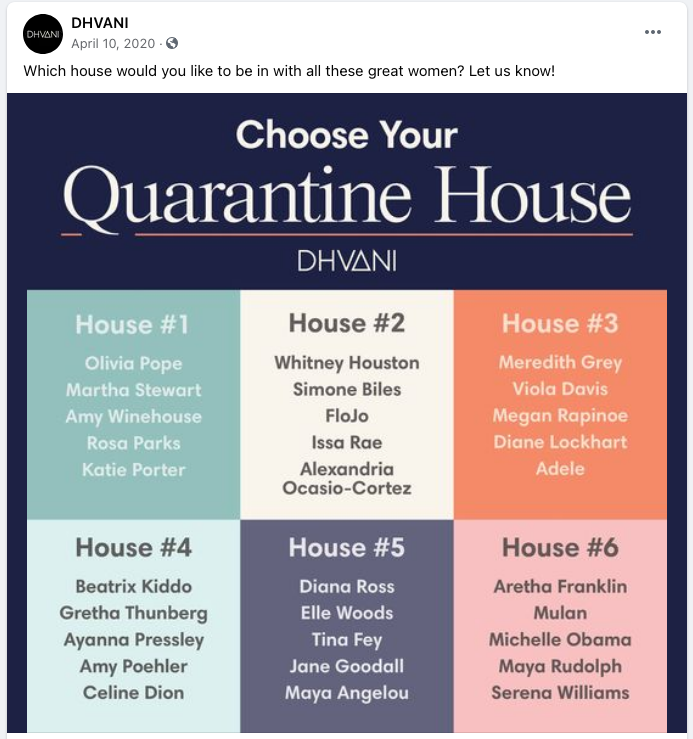Viewport: 693px width, 739px height.
Task: Click the House #4 heading
Action: point(133,548)
